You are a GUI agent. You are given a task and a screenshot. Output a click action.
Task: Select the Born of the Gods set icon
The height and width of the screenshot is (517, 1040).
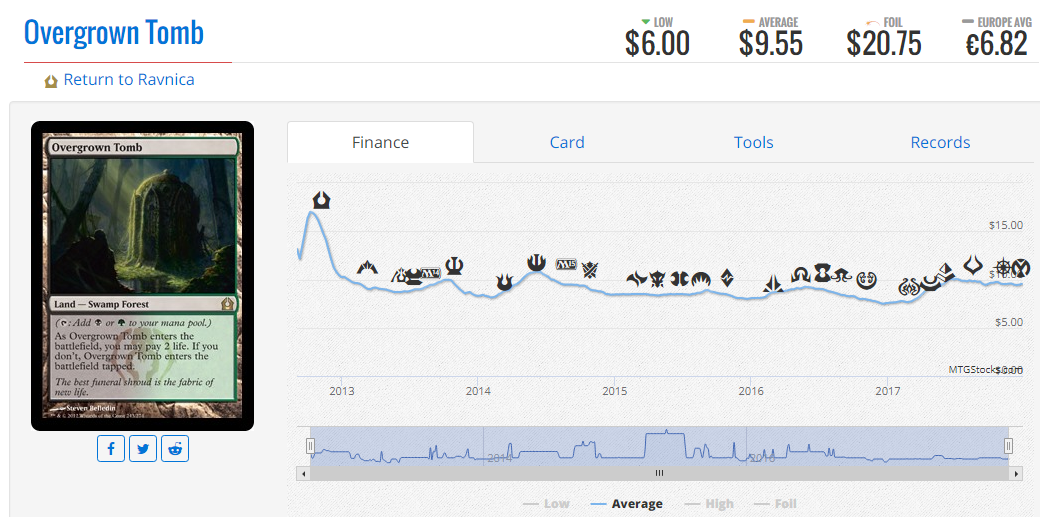click(x=504, y=282)
